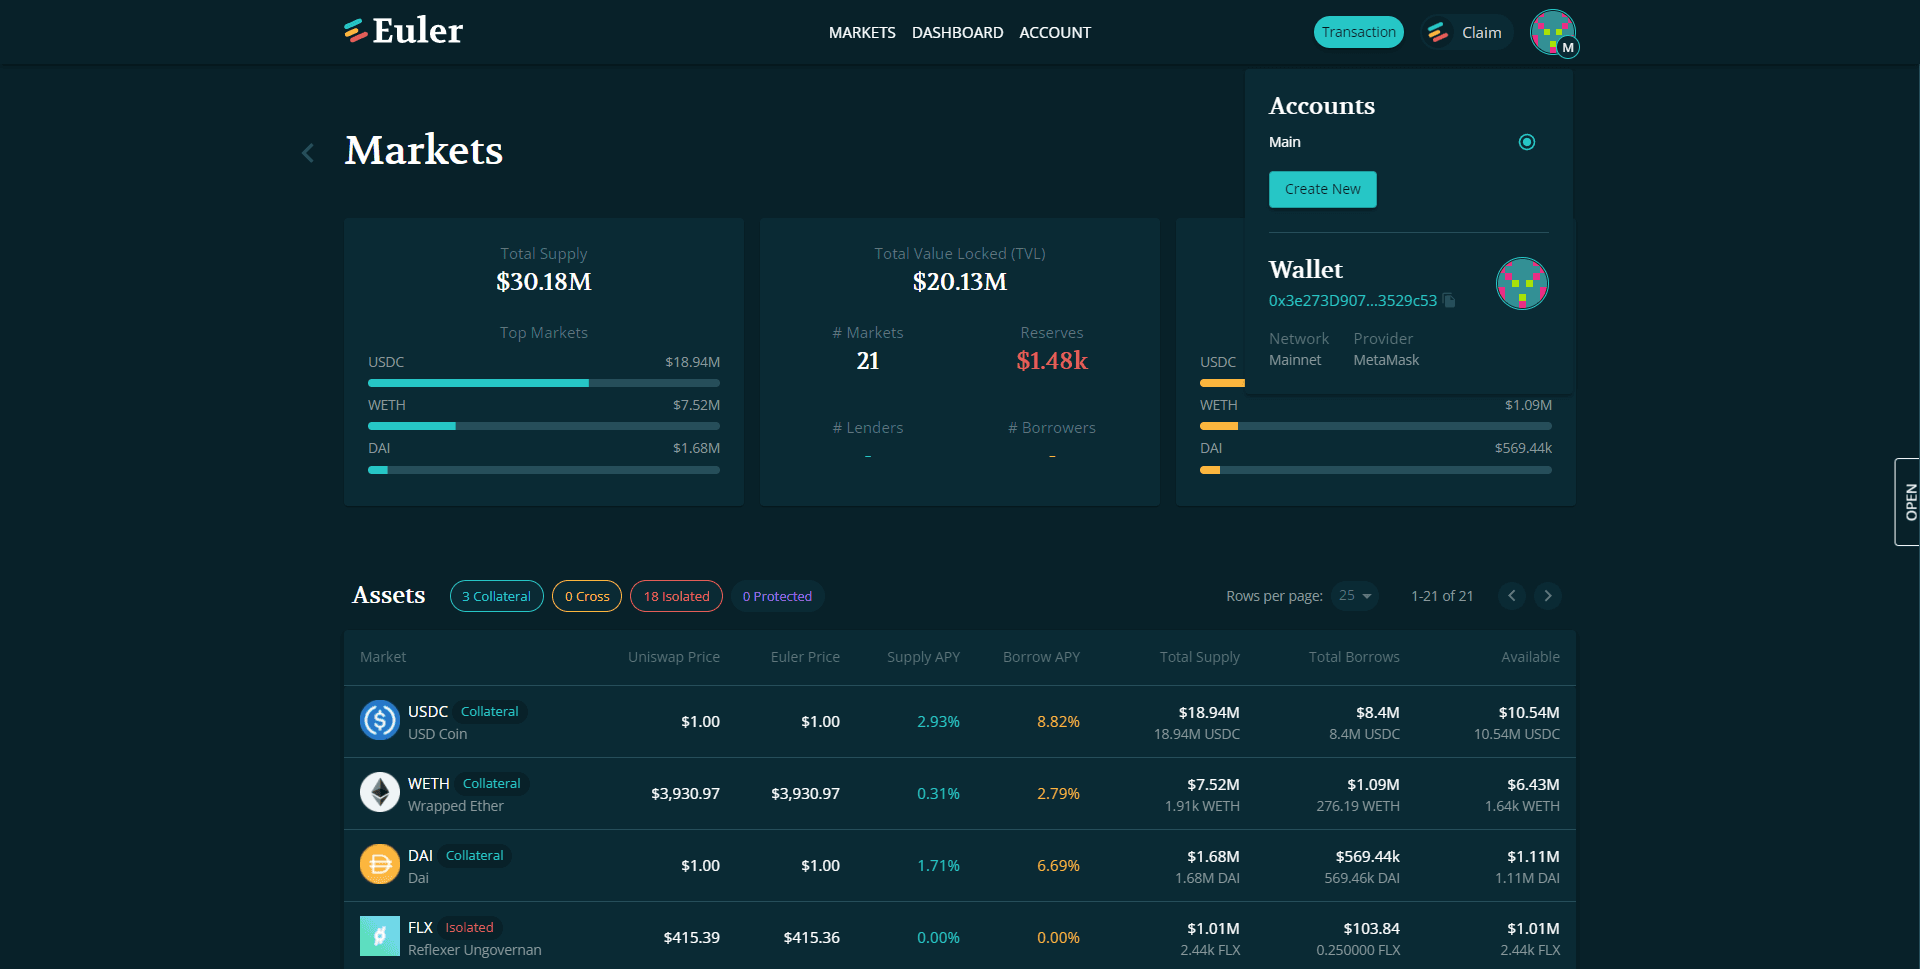The image size is (1920, 969).
Task: Click the Reserves value $1.48k
Action: [1052, 361]
